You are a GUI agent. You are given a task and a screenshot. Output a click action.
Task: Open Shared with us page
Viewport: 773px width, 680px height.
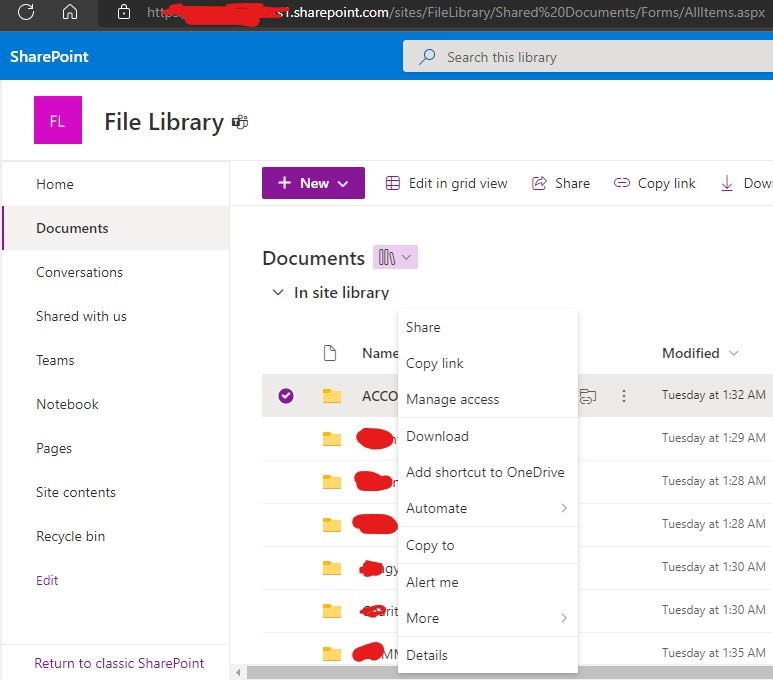point(81,316)
